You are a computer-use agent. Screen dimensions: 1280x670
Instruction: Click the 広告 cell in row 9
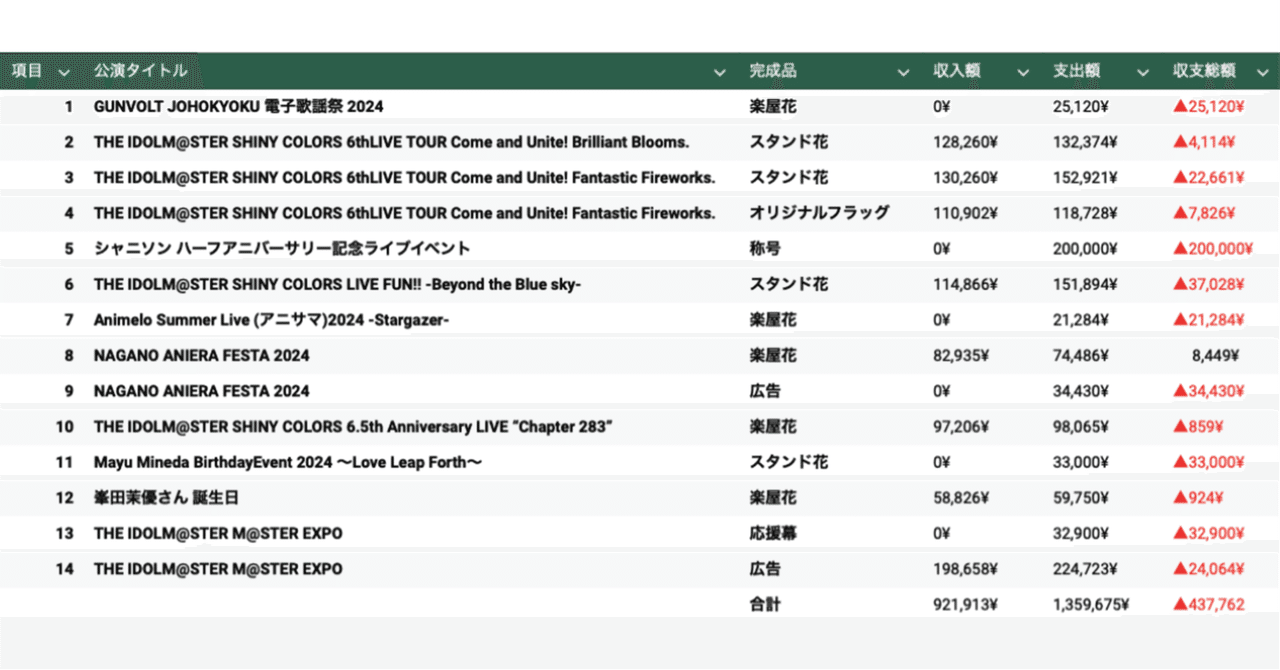pyautogui.click(x=766, y=391)
